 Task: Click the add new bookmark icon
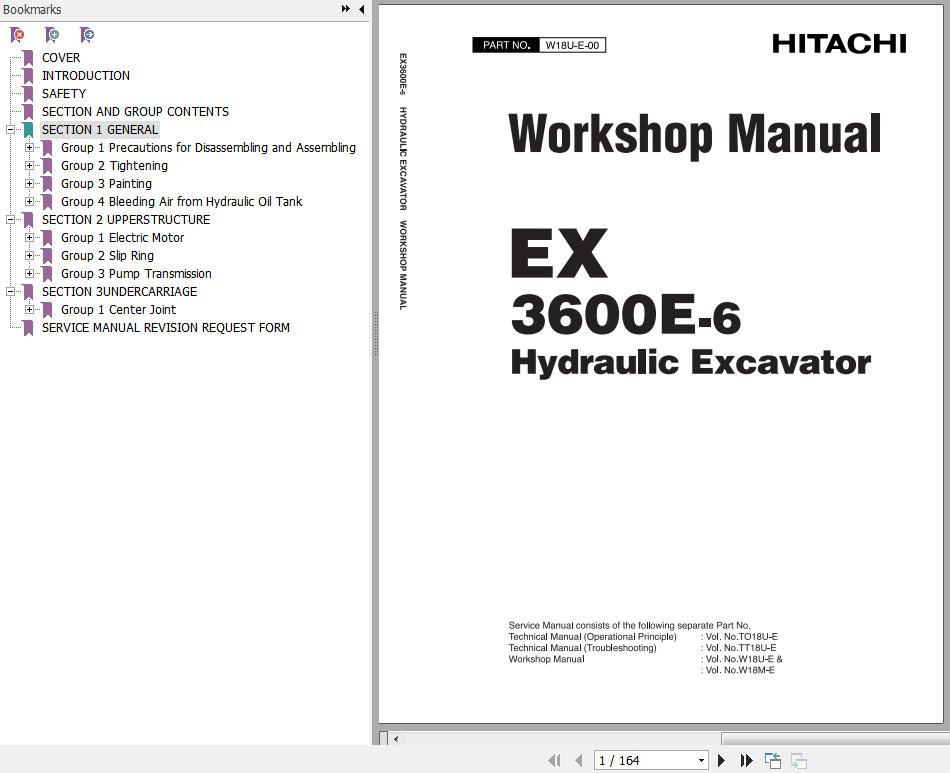point(52,35)
